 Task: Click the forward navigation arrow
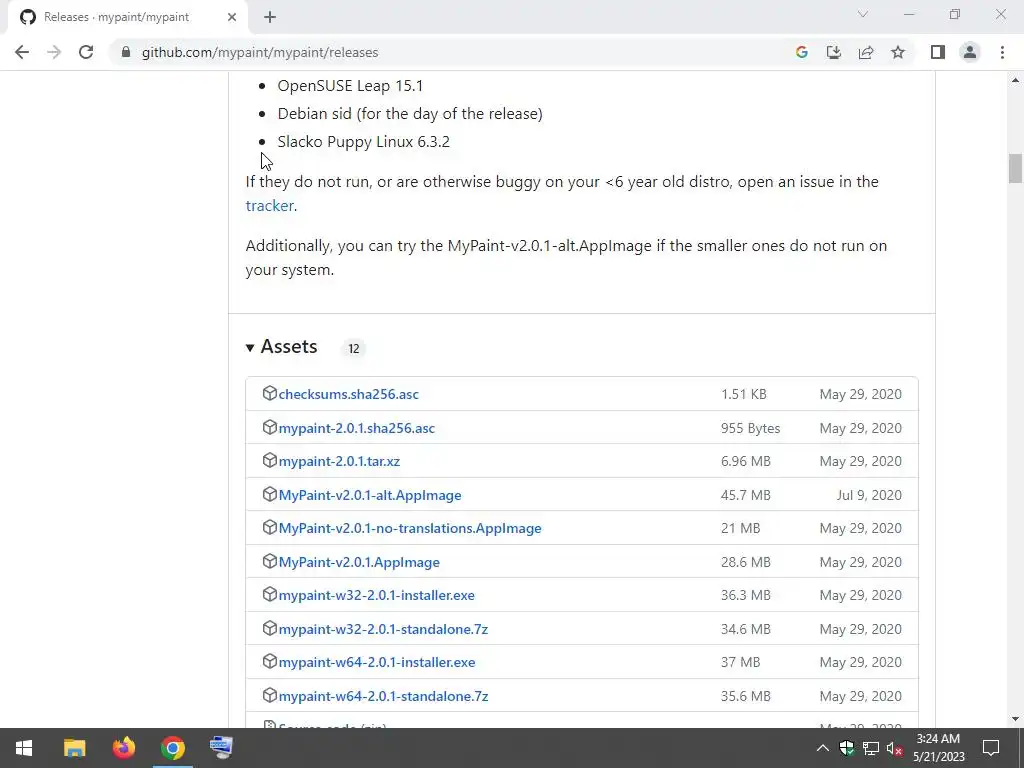point(54,52)
